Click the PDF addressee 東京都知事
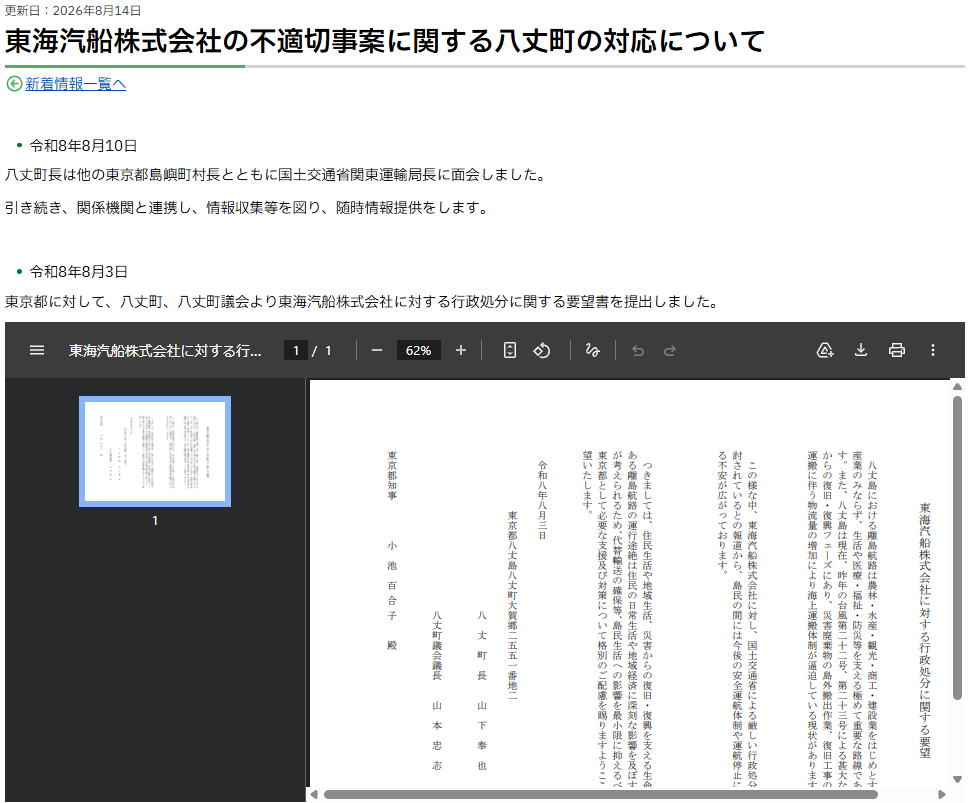 (x=392, y=475)
